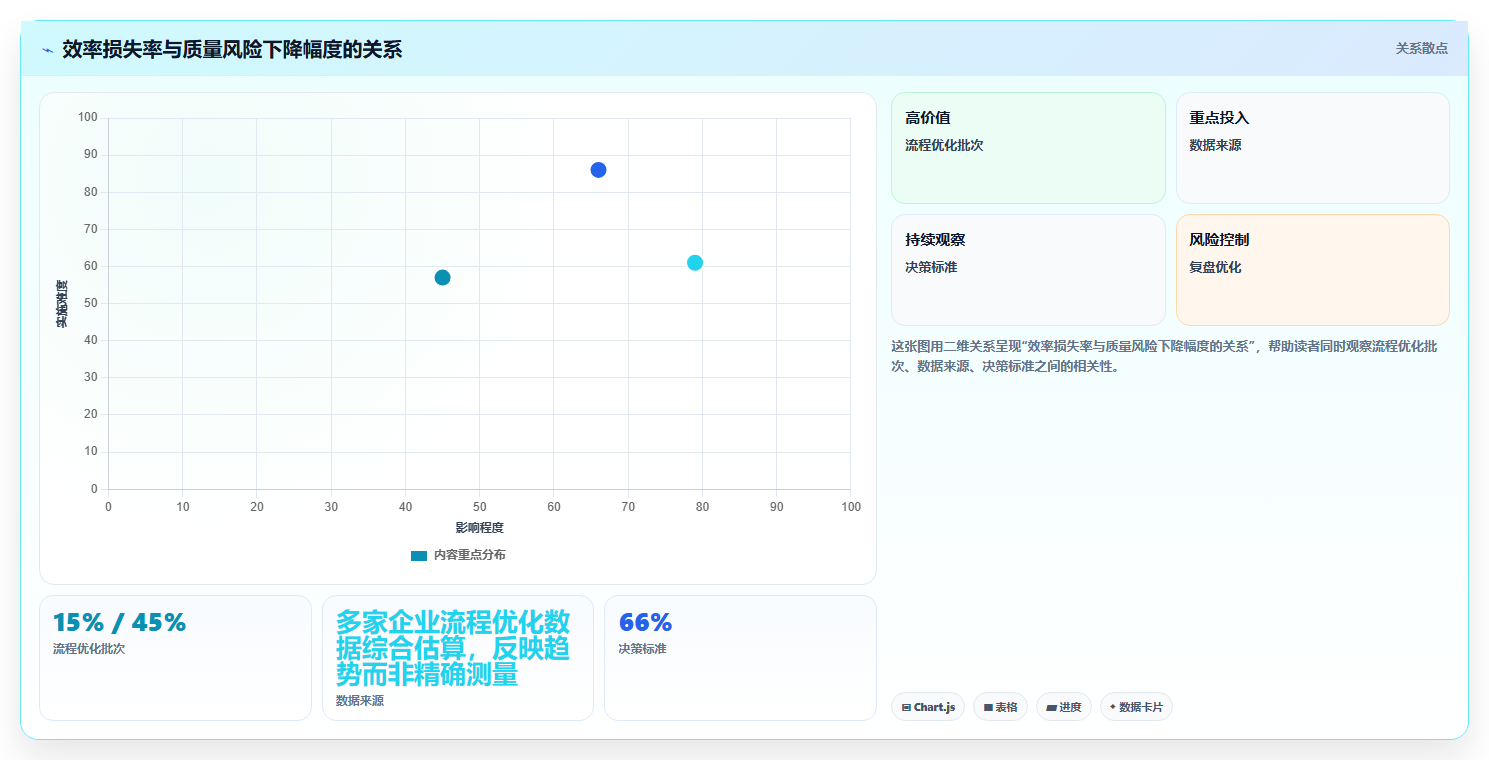This screenshot has width=1489, height=760.
Task: Click the 决策标准 label under 66%
Action: 642,648
